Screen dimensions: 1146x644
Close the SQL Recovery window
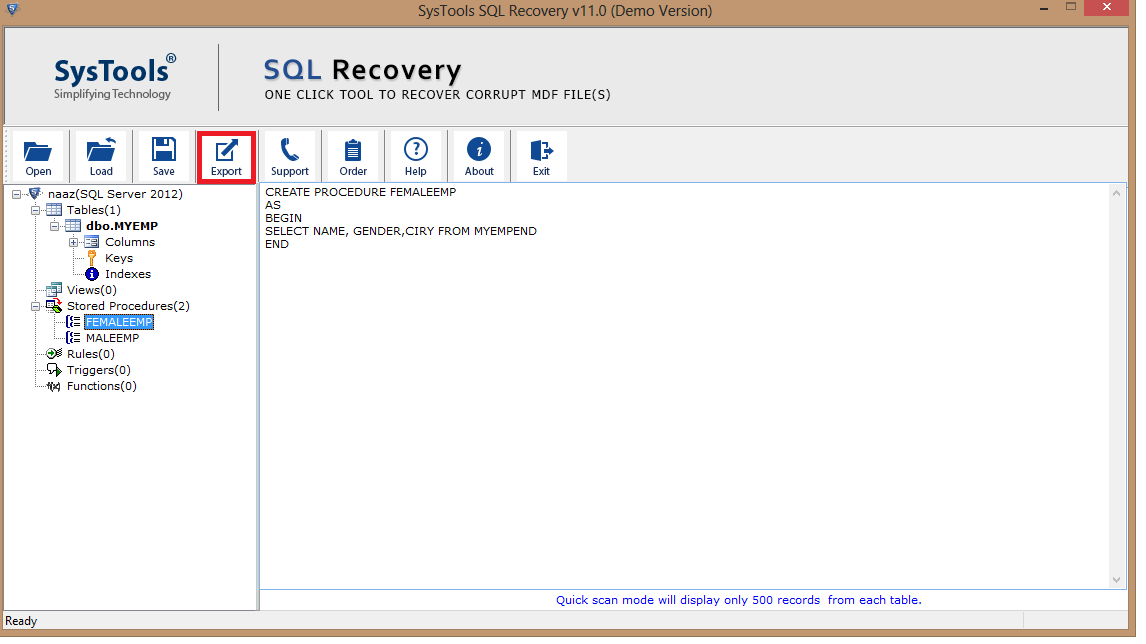(x=1107, y=8)
